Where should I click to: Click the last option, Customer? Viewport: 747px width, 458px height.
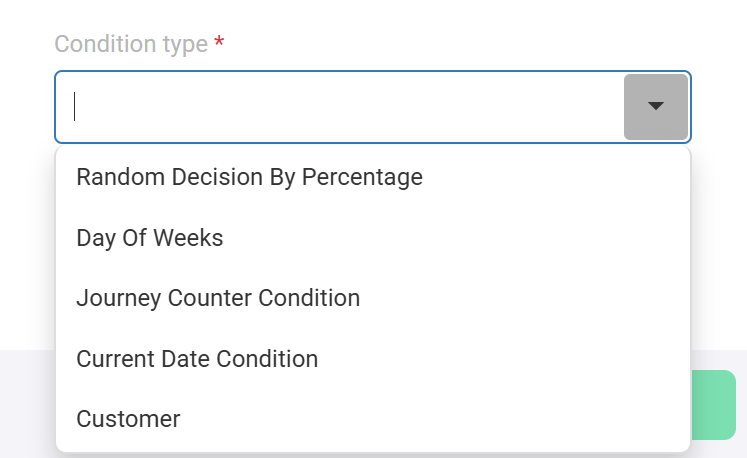click(128, 419)
